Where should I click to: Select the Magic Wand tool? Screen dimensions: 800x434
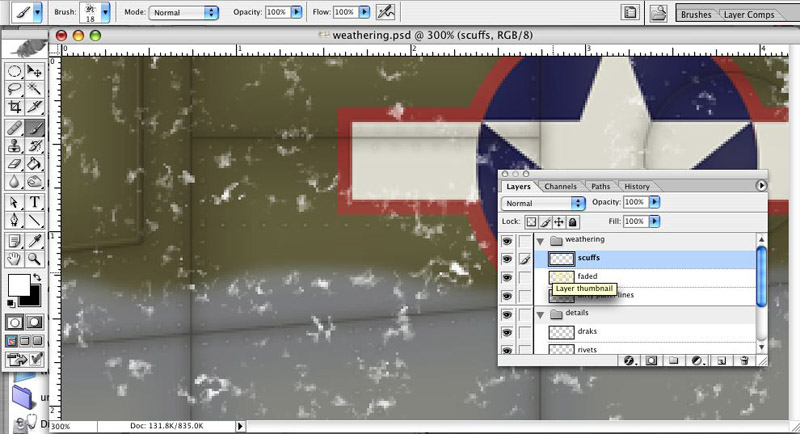[34, 89]
